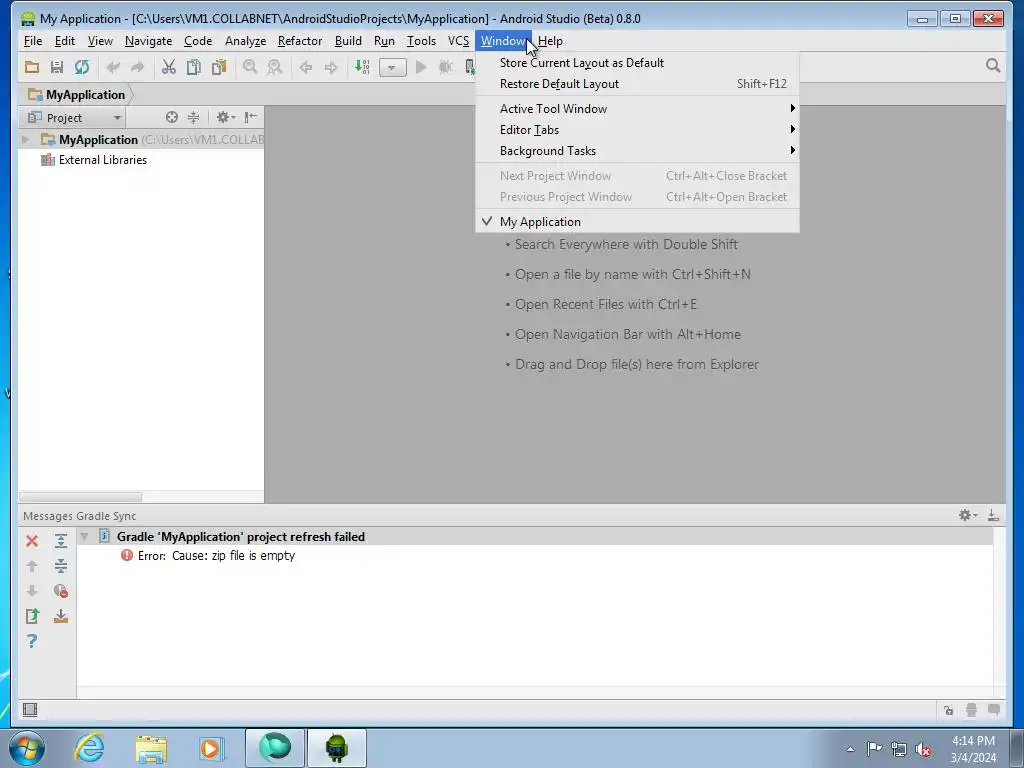Open the Refactor menu
The image size is (1024, 768).
coord(300,40)
